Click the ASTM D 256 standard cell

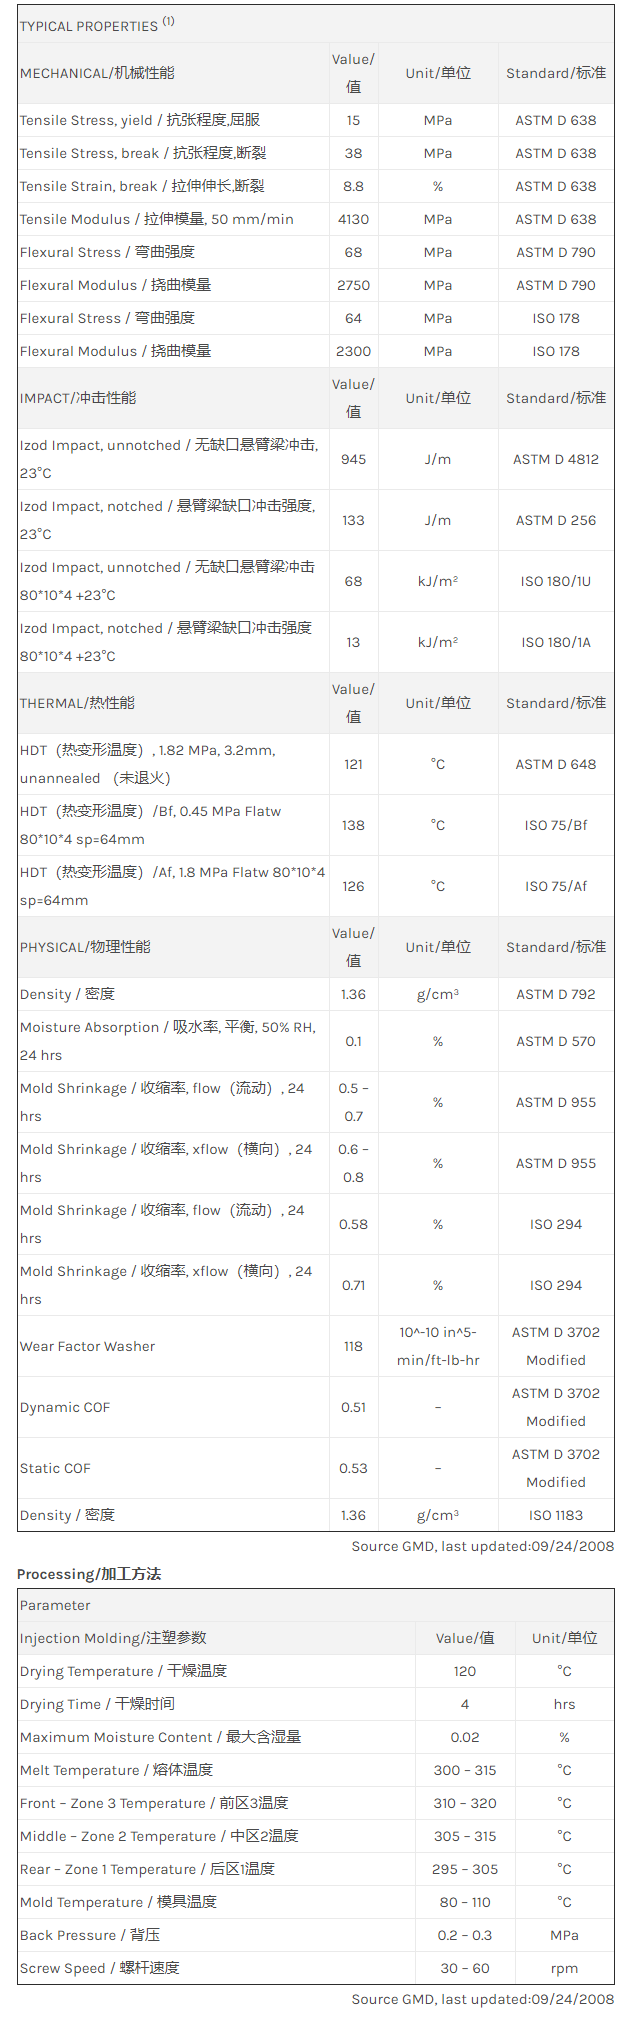point(556,520)
